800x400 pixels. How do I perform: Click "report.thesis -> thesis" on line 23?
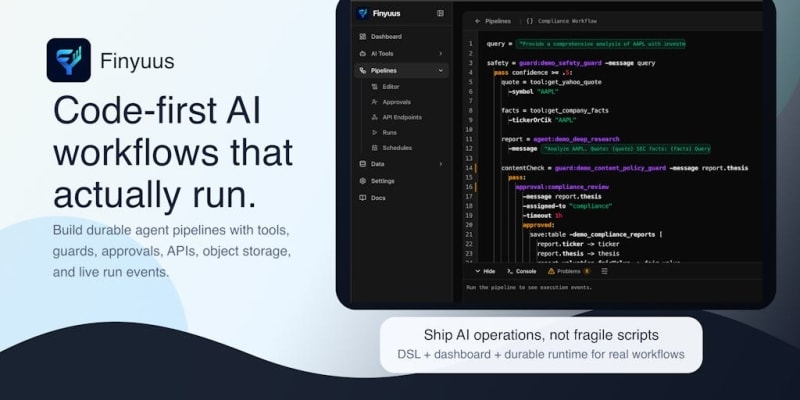(578, 254)
